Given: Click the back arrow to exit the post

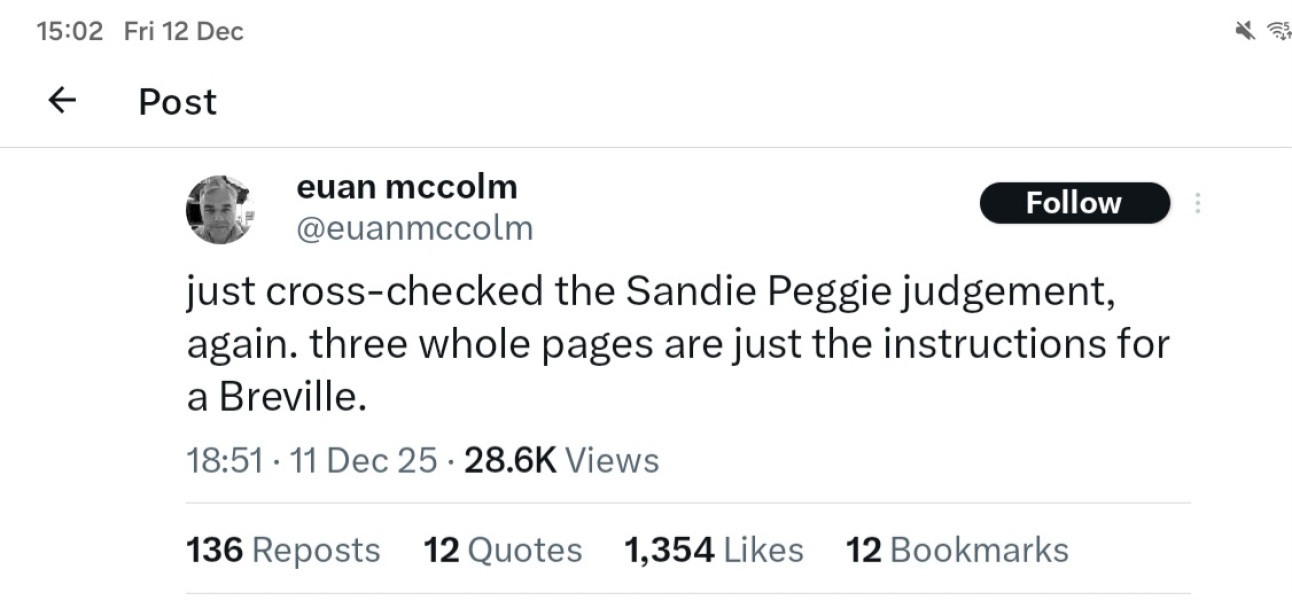Looking at the screenshot, I should click(62, 100).
